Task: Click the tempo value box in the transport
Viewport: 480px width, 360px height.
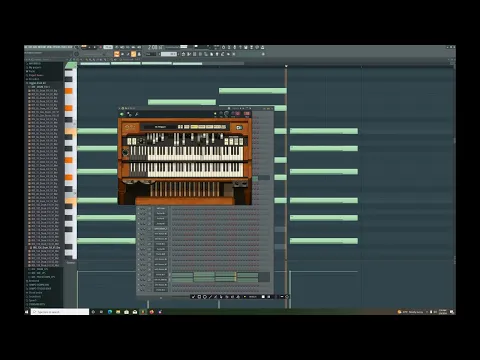Action: pos(108,47)
